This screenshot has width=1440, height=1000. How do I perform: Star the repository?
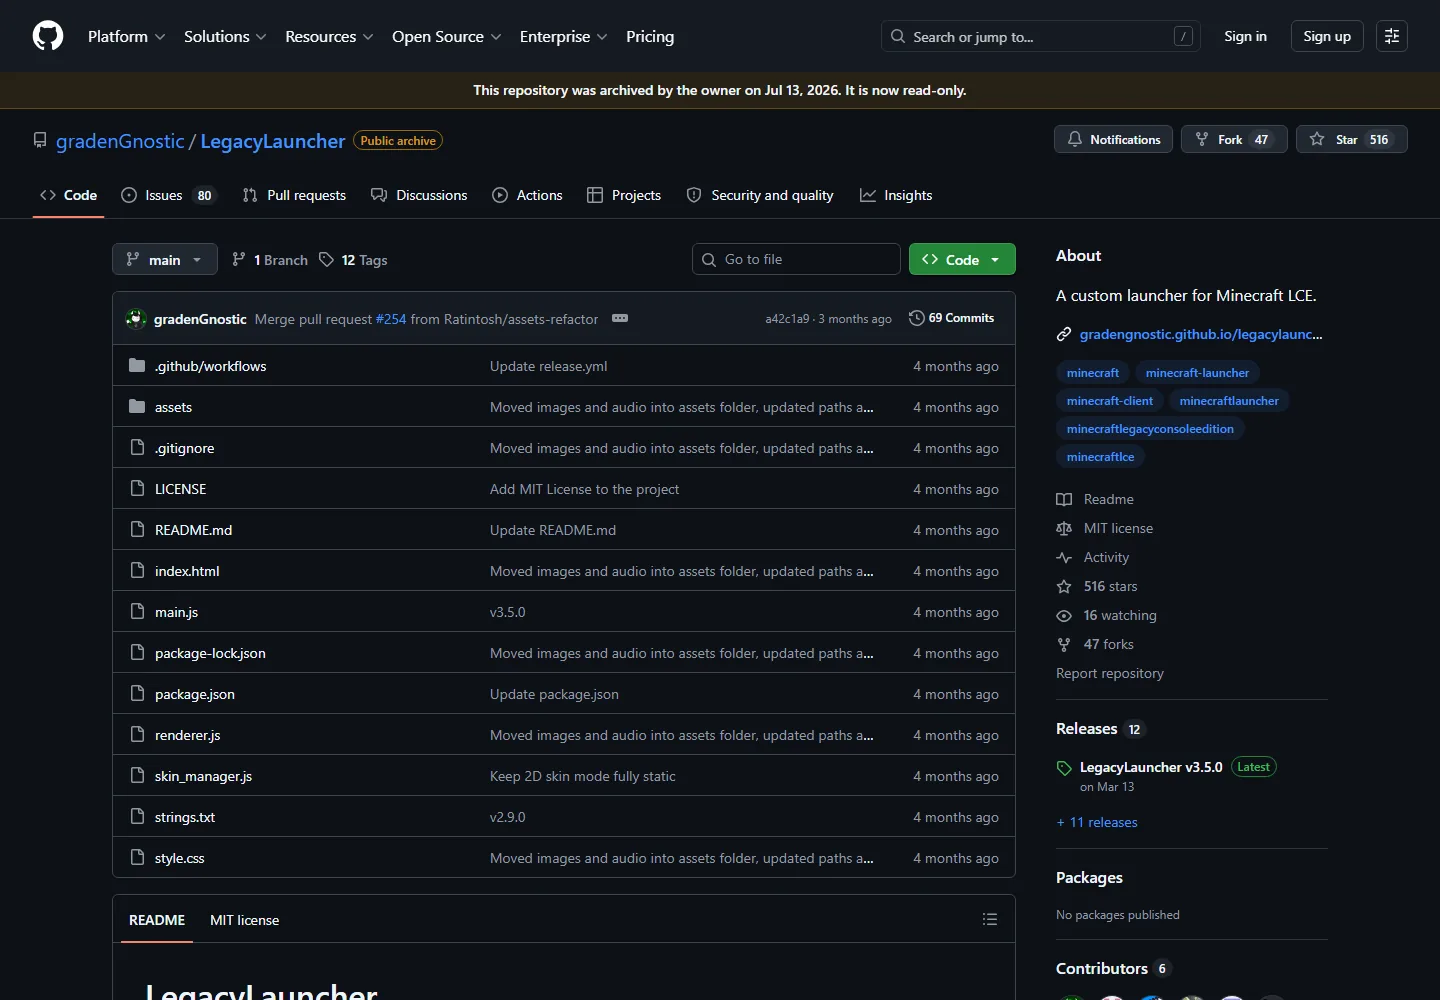(1351, 139)
